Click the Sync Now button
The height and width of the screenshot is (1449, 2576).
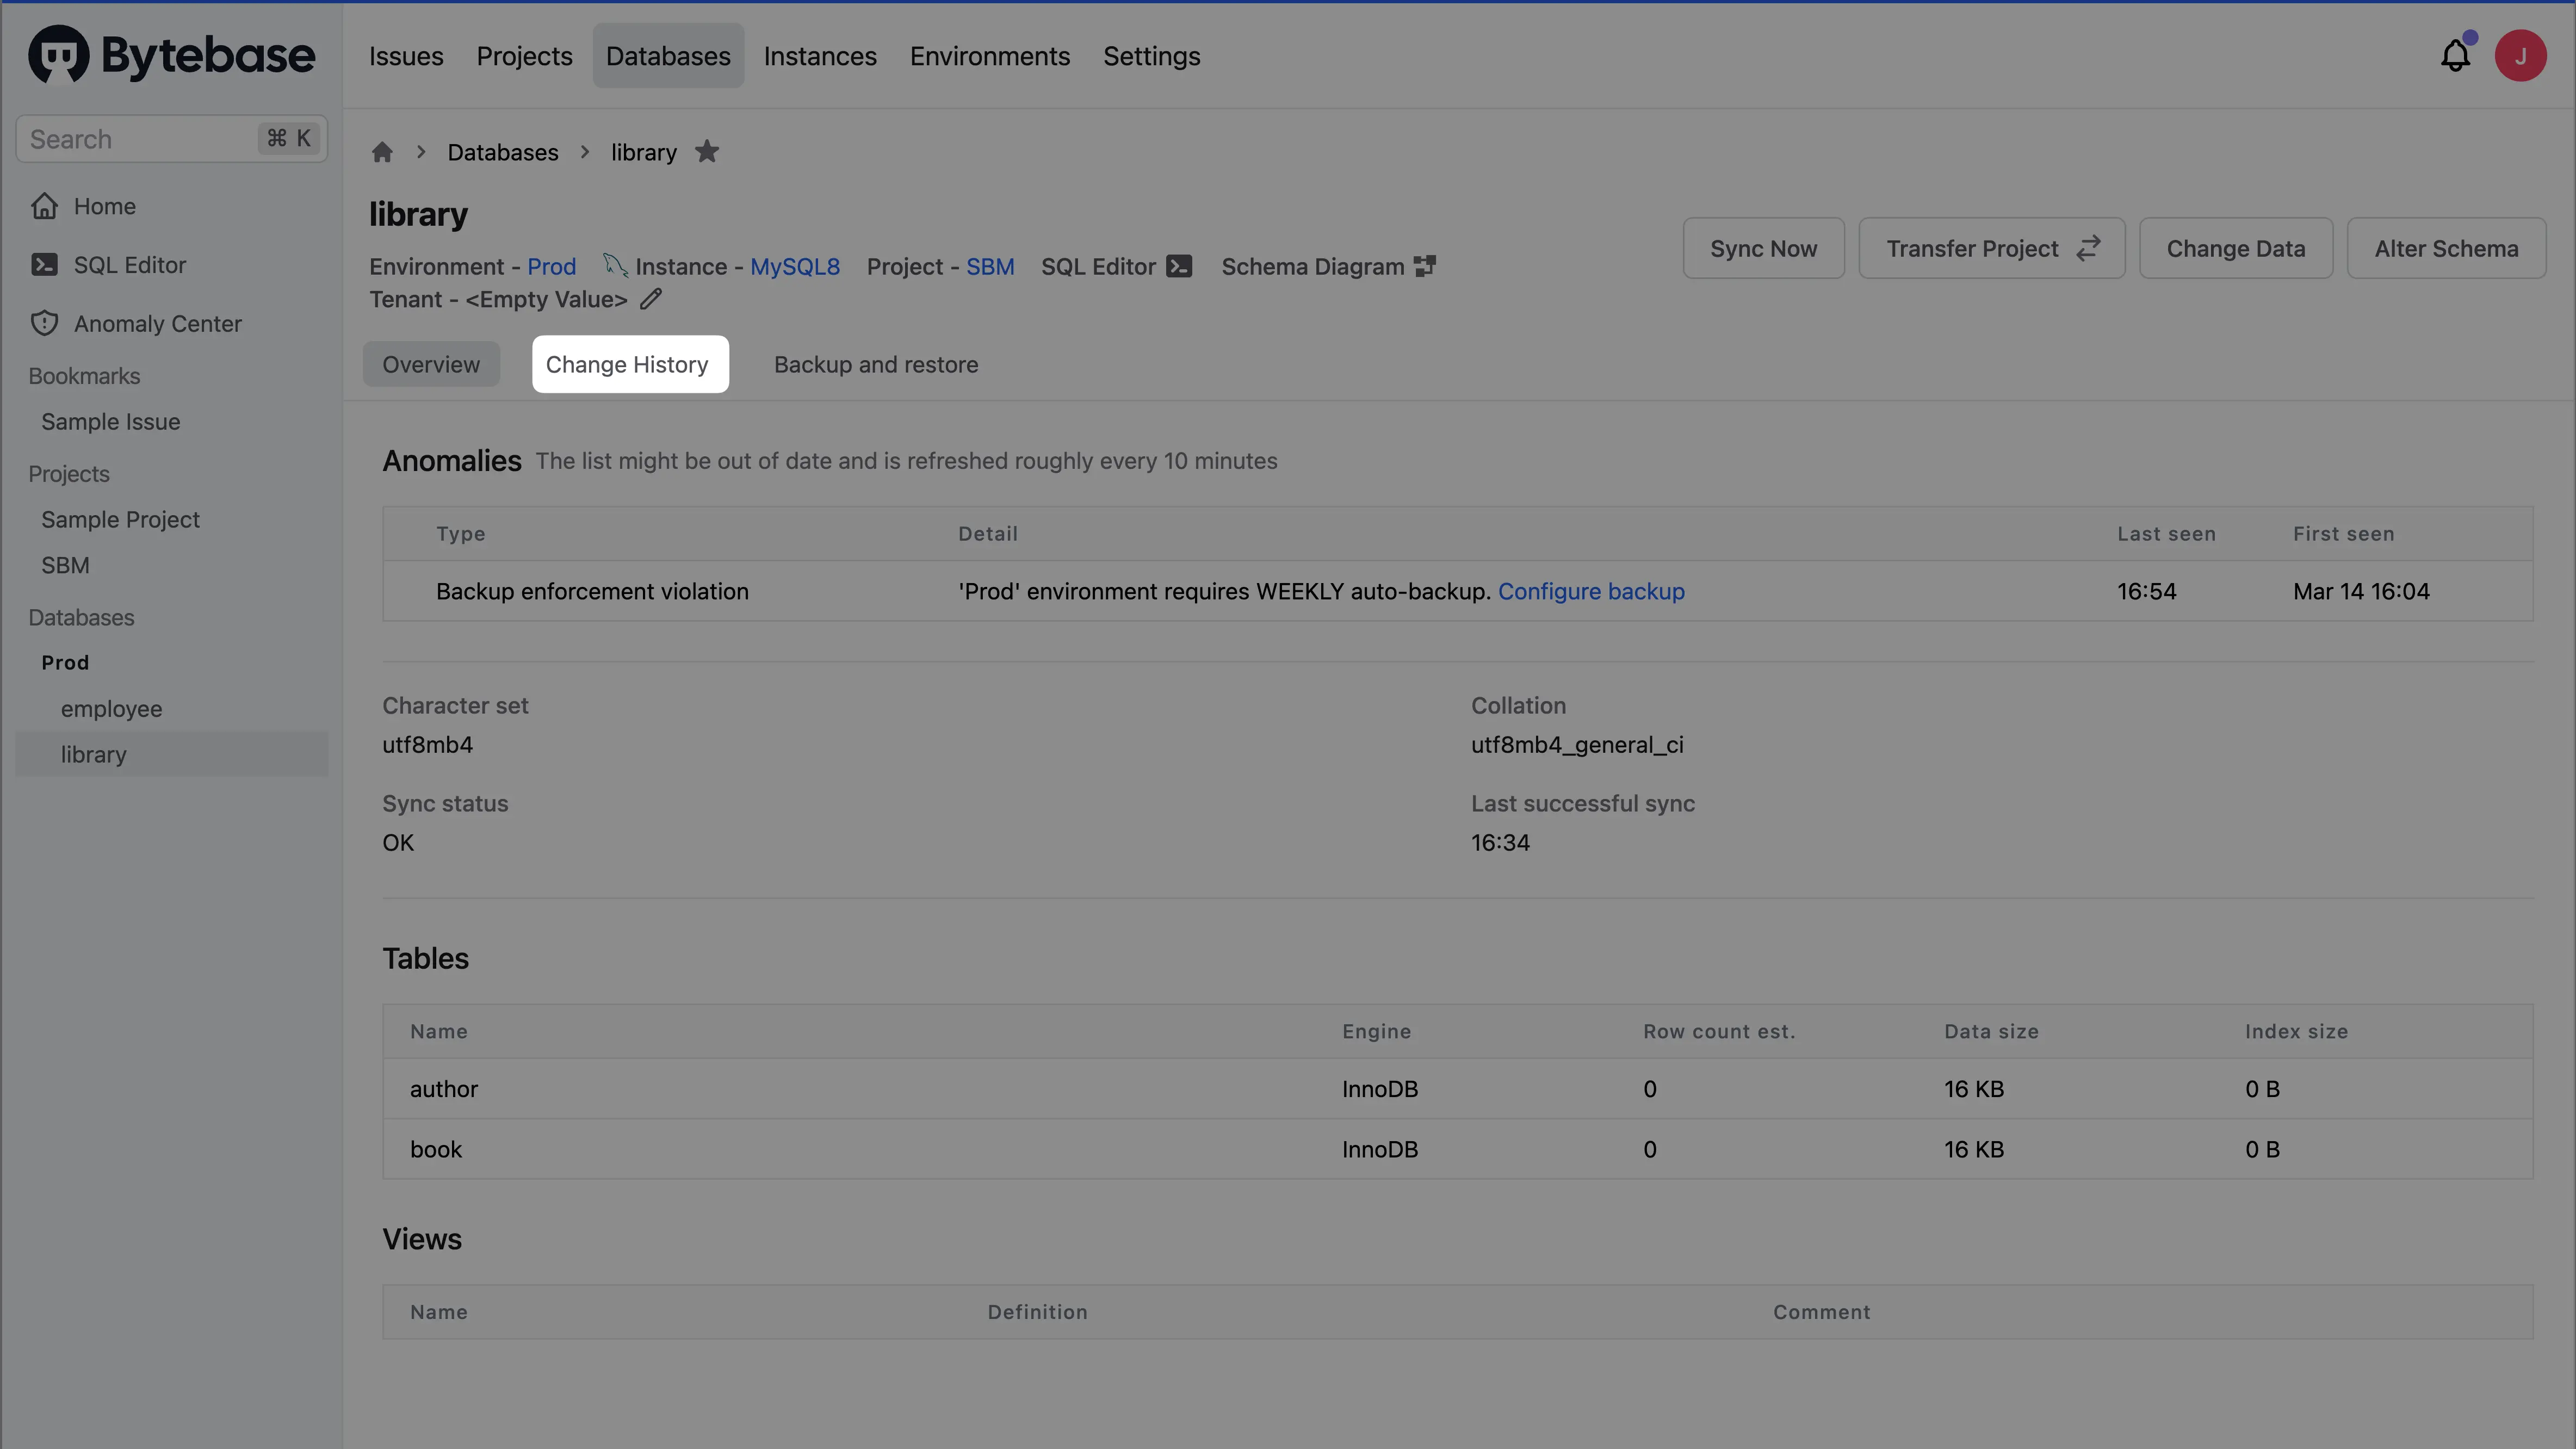coord(1763,248)
